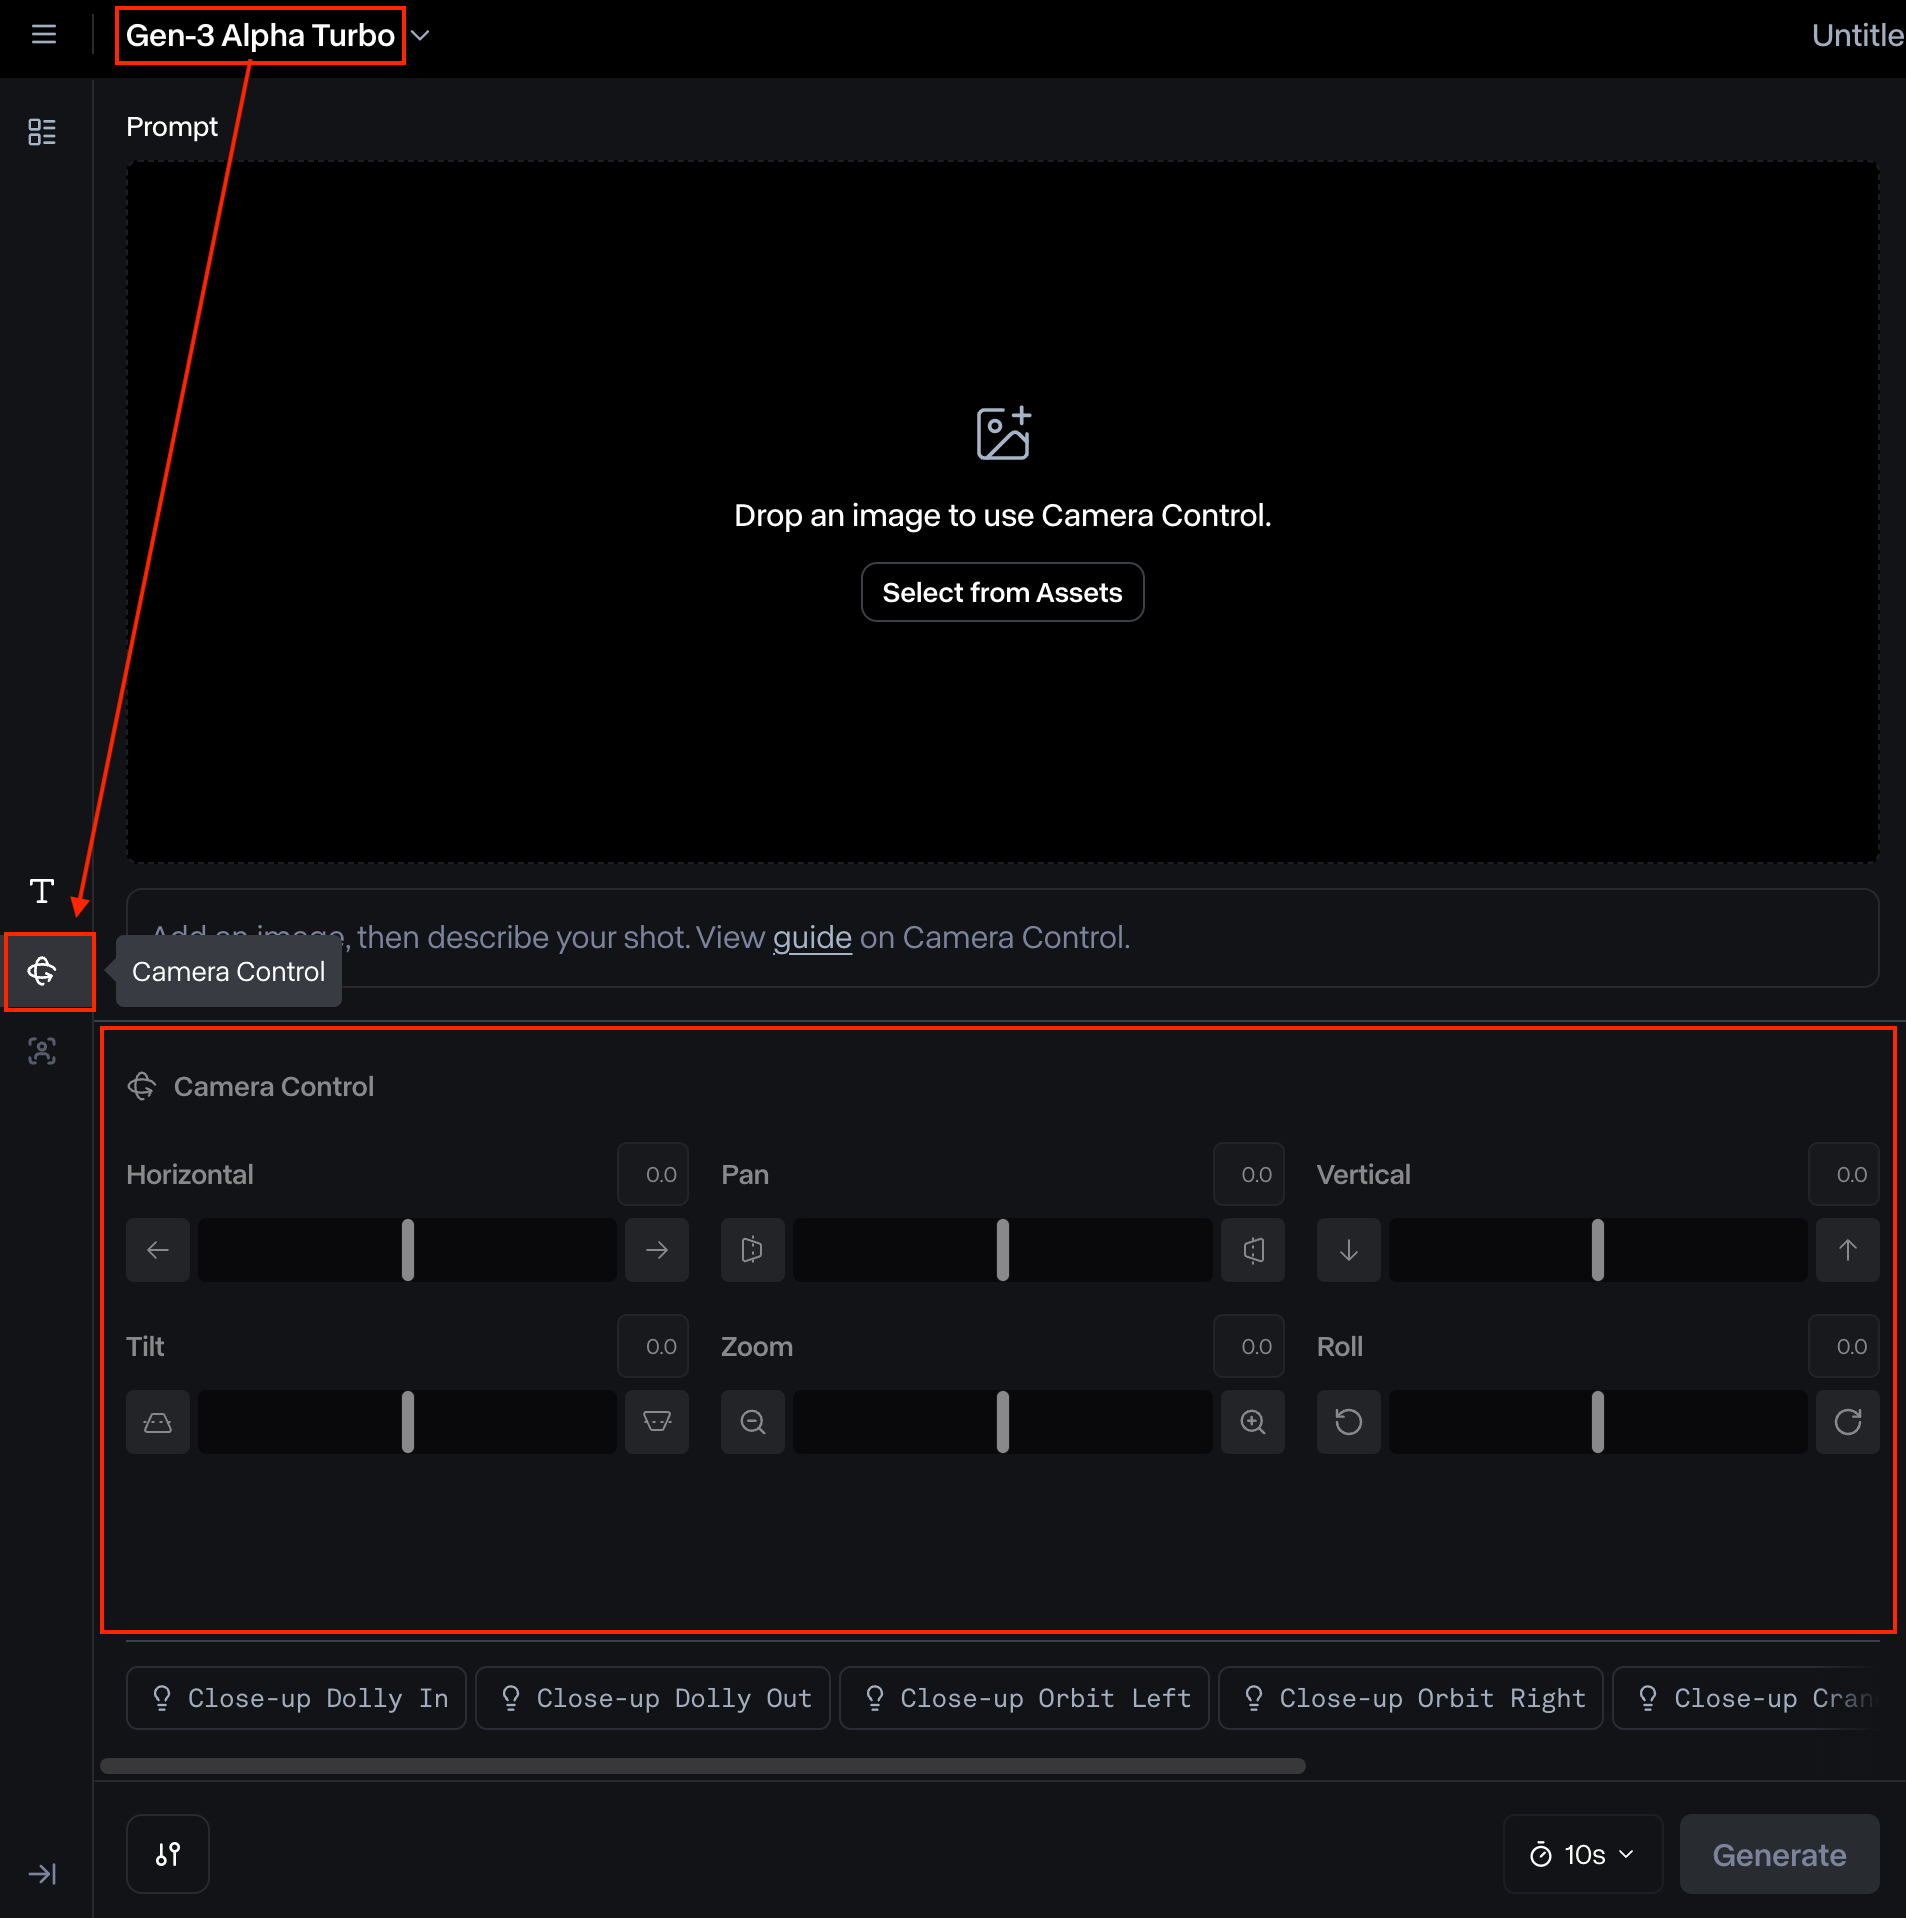This screenshot has height=1918, width=1906.
Task: Toggle the face capture sidebar icon
Action: (x=42, y=1051)
